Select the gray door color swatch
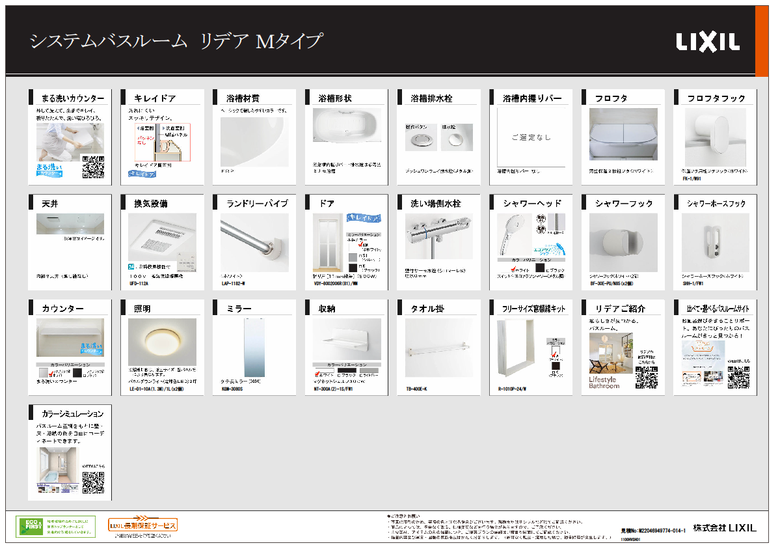Image resolution: width=778 pixels, height=556 pixels. point(353,257)
